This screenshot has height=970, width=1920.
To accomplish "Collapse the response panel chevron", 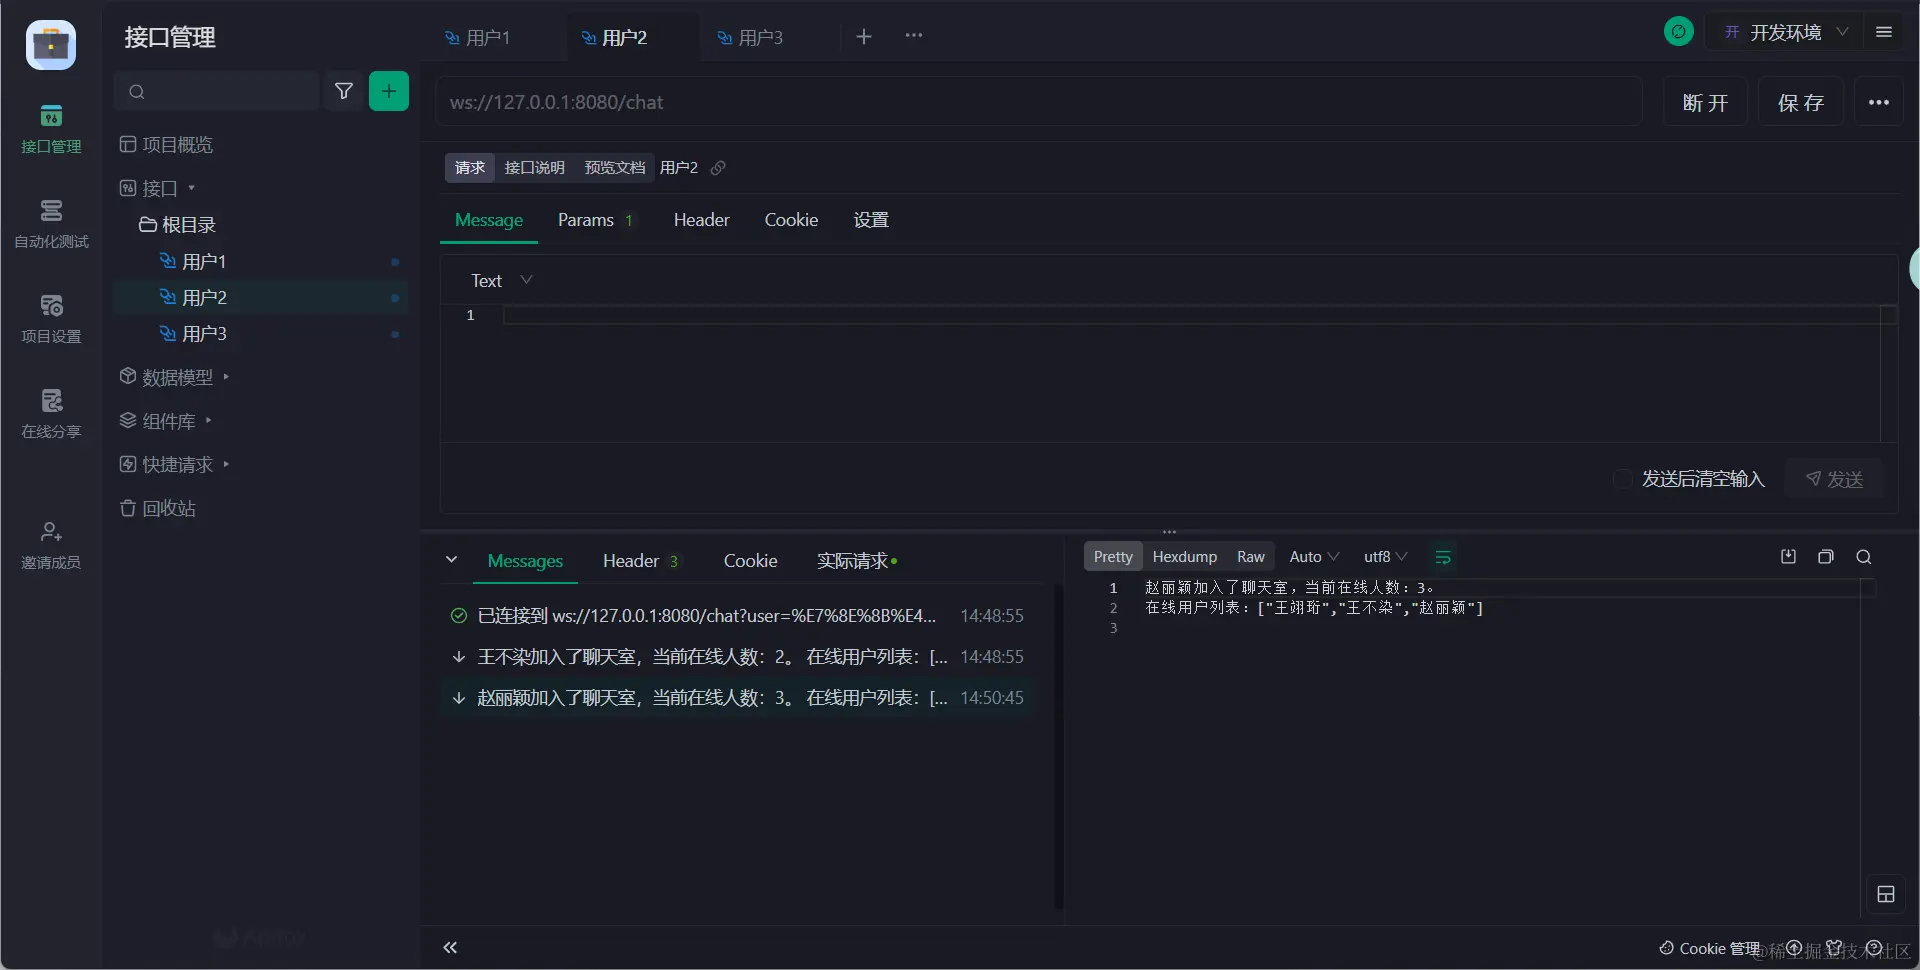I will click(452, 560).
